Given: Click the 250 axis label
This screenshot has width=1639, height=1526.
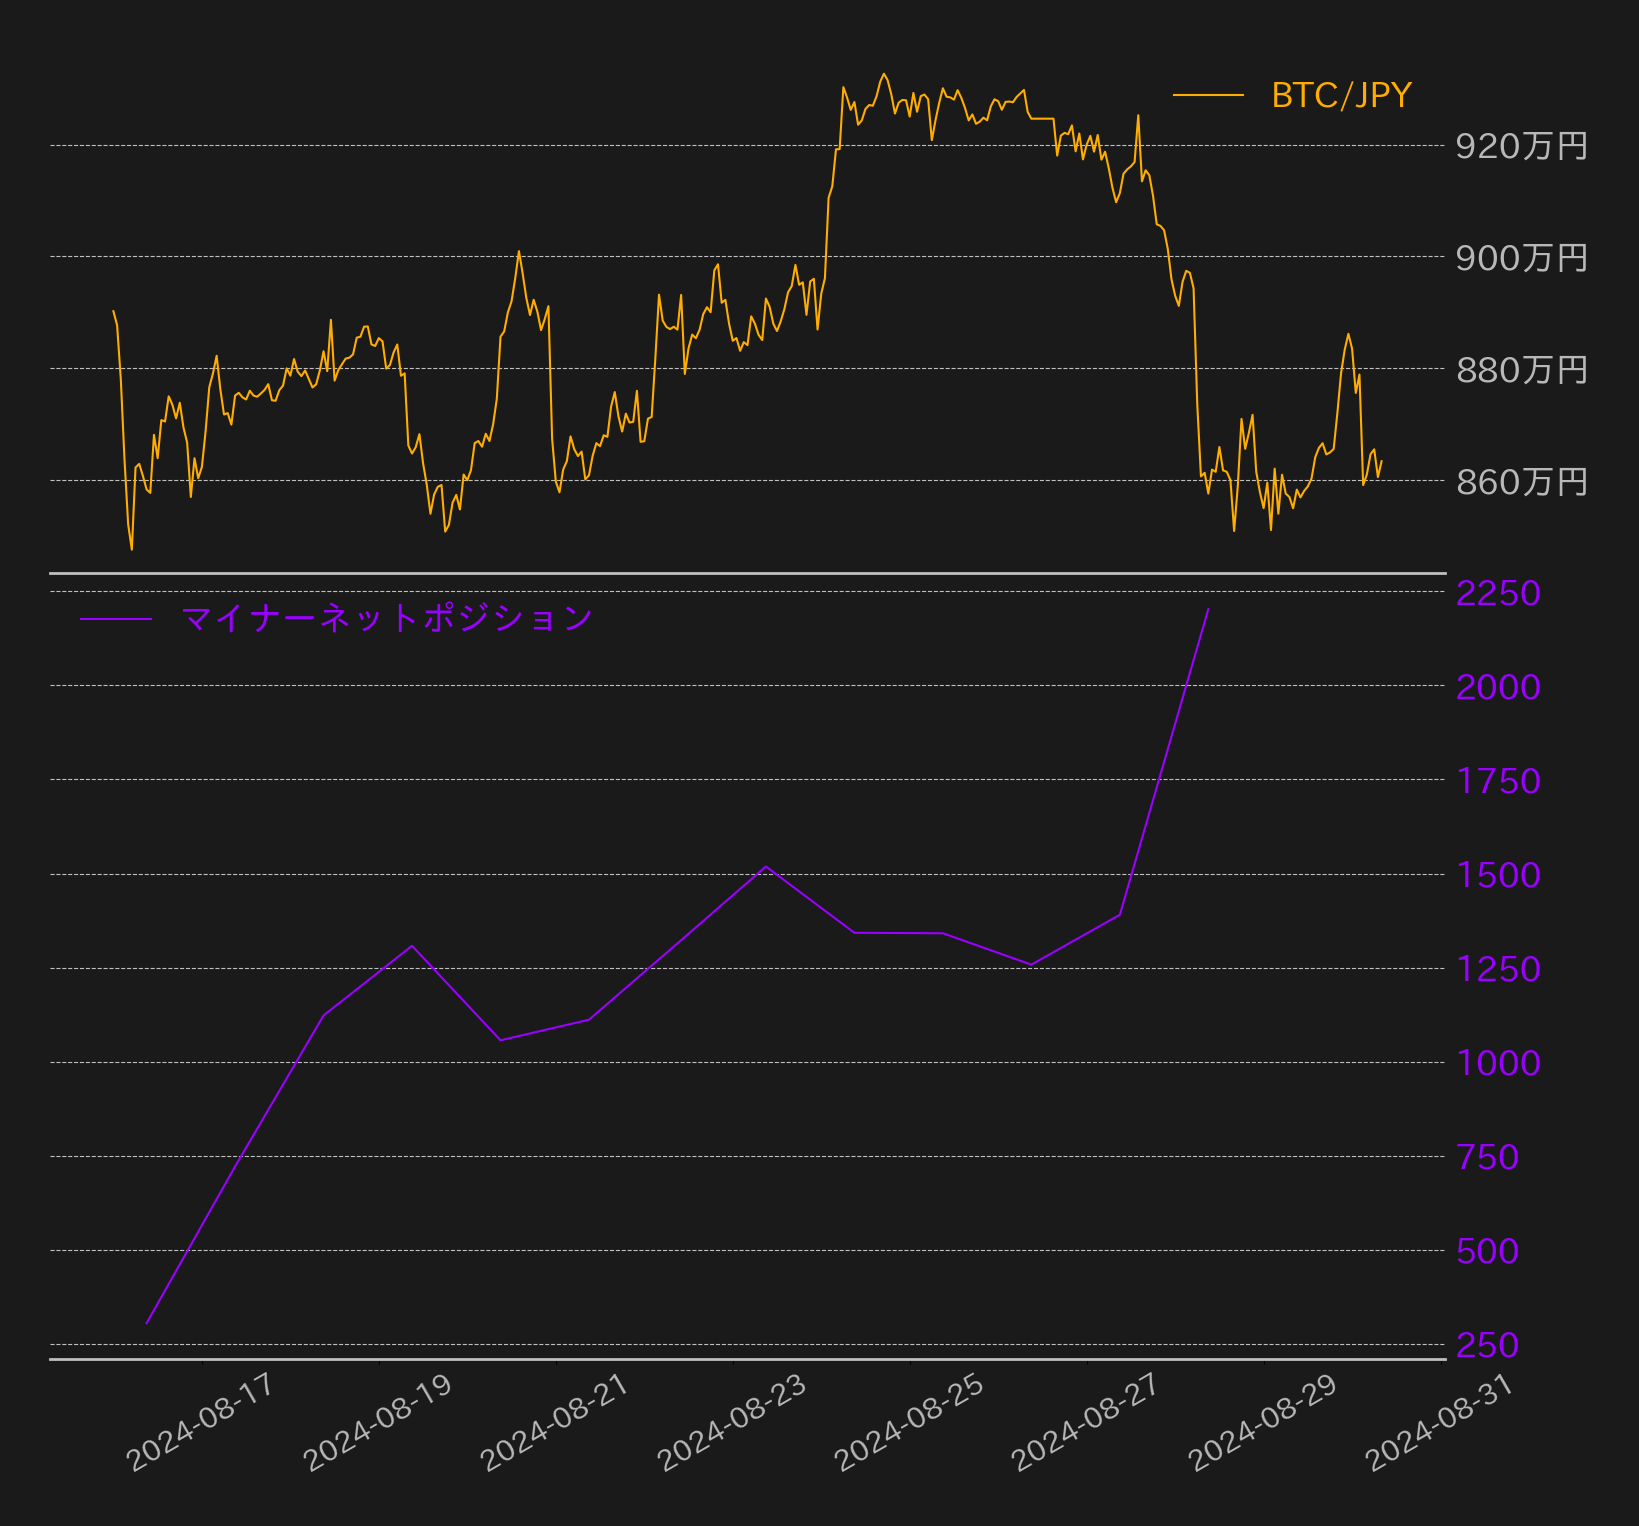Looking at the screenshot, I should click(1487, 1346).
